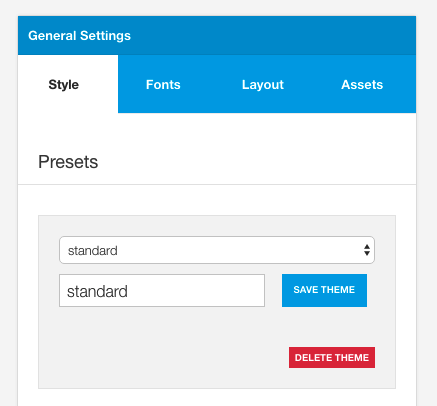Screen dimensions: 437x406
Task: Click the Presets section heading
Action: tap(68, 162)
